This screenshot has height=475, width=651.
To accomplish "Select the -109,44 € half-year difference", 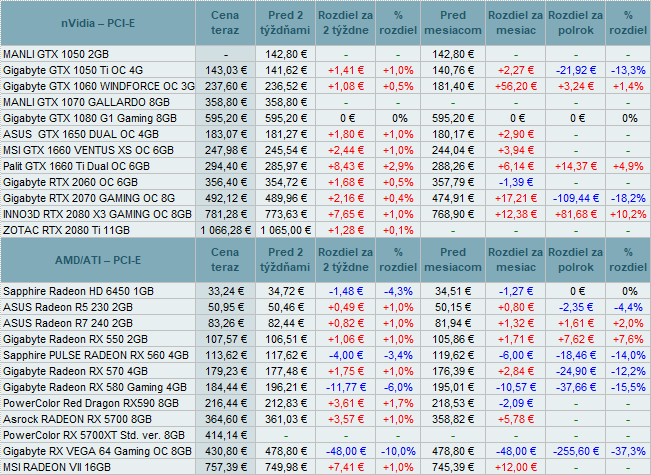I will 576,198.
